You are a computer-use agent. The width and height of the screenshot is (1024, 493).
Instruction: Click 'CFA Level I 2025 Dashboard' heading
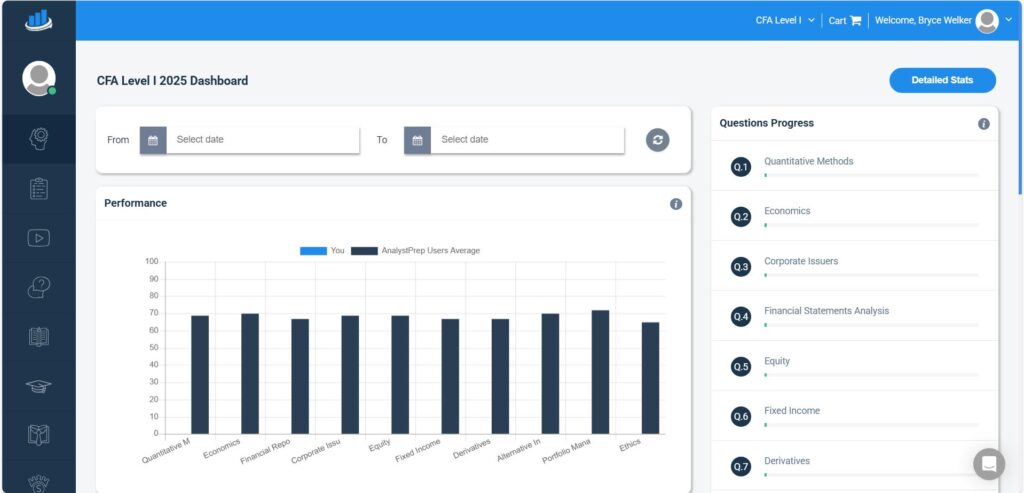(x=172, y=81)
